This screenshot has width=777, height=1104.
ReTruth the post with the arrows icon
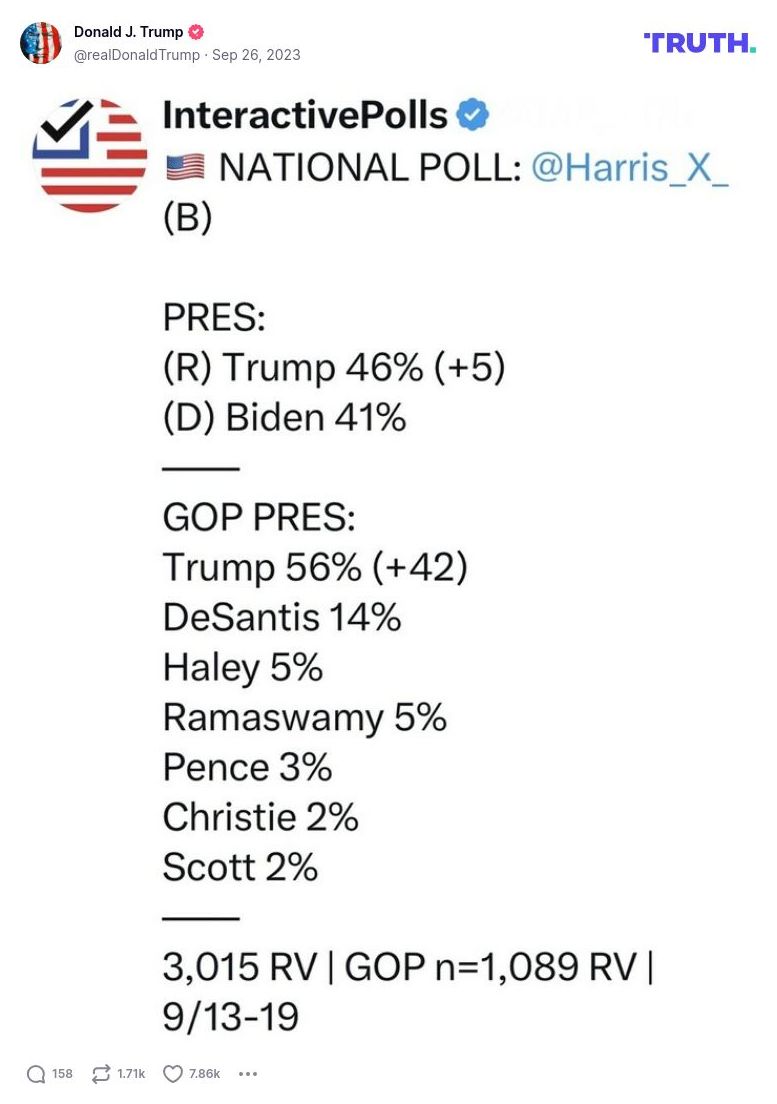point(100,1074)
